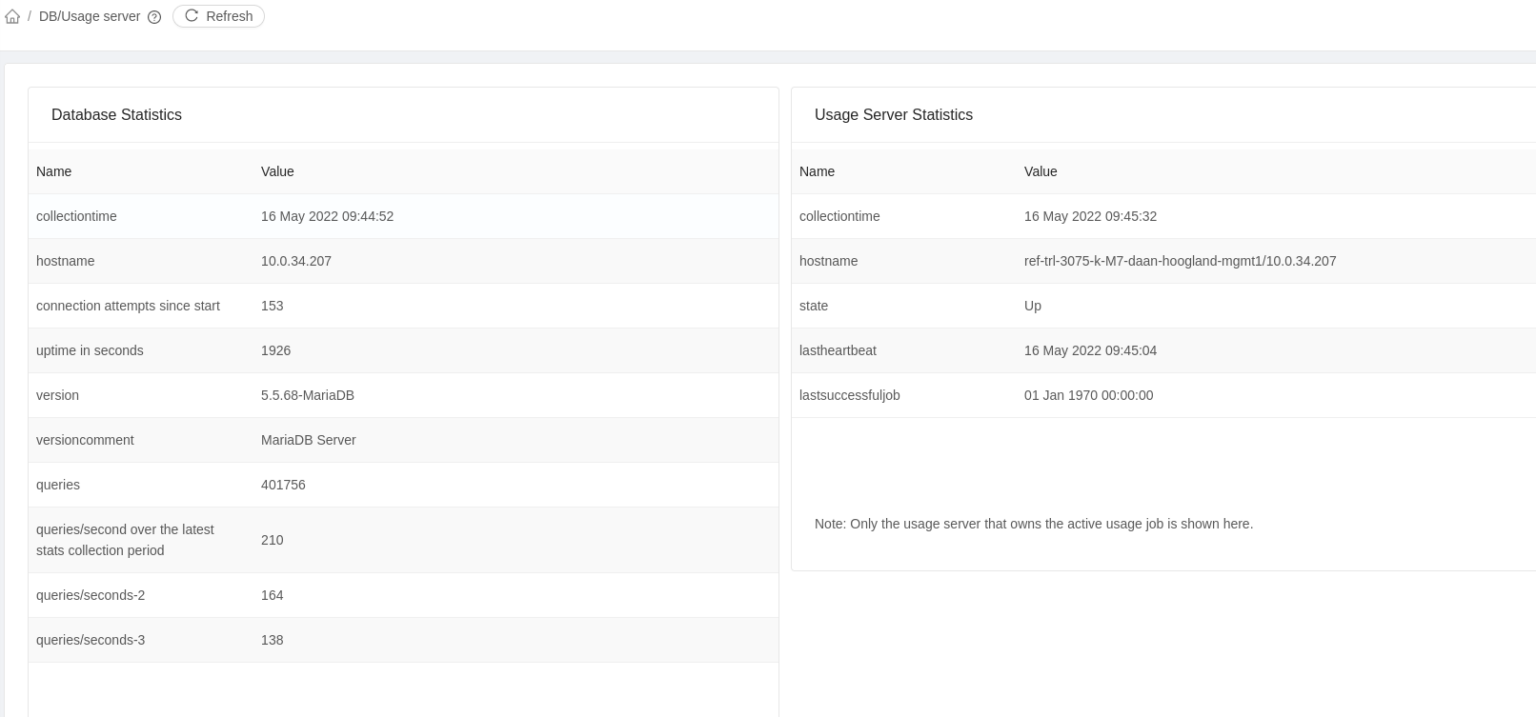Click the circular arrow inside the Refresh button
The image size is (1536, 717).
(x=189, y=16)
